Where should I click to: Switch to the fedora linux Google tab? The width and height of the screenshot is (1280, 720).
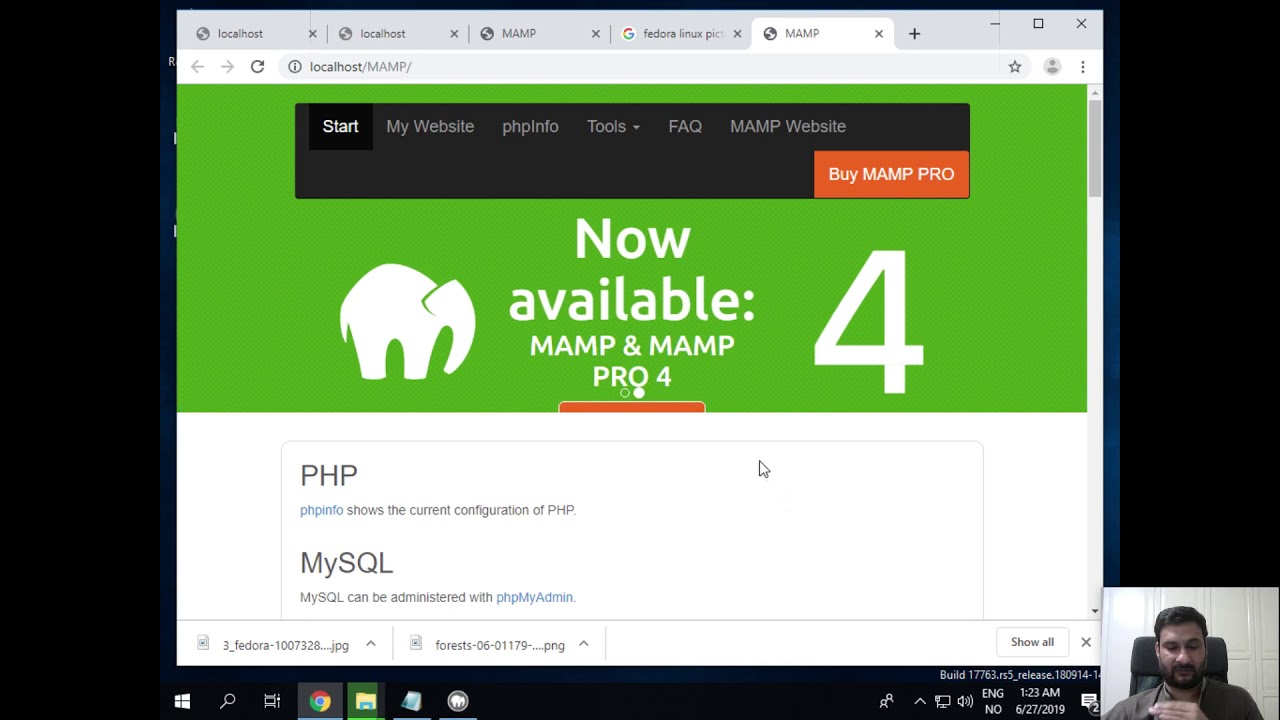tap(675, 33)
